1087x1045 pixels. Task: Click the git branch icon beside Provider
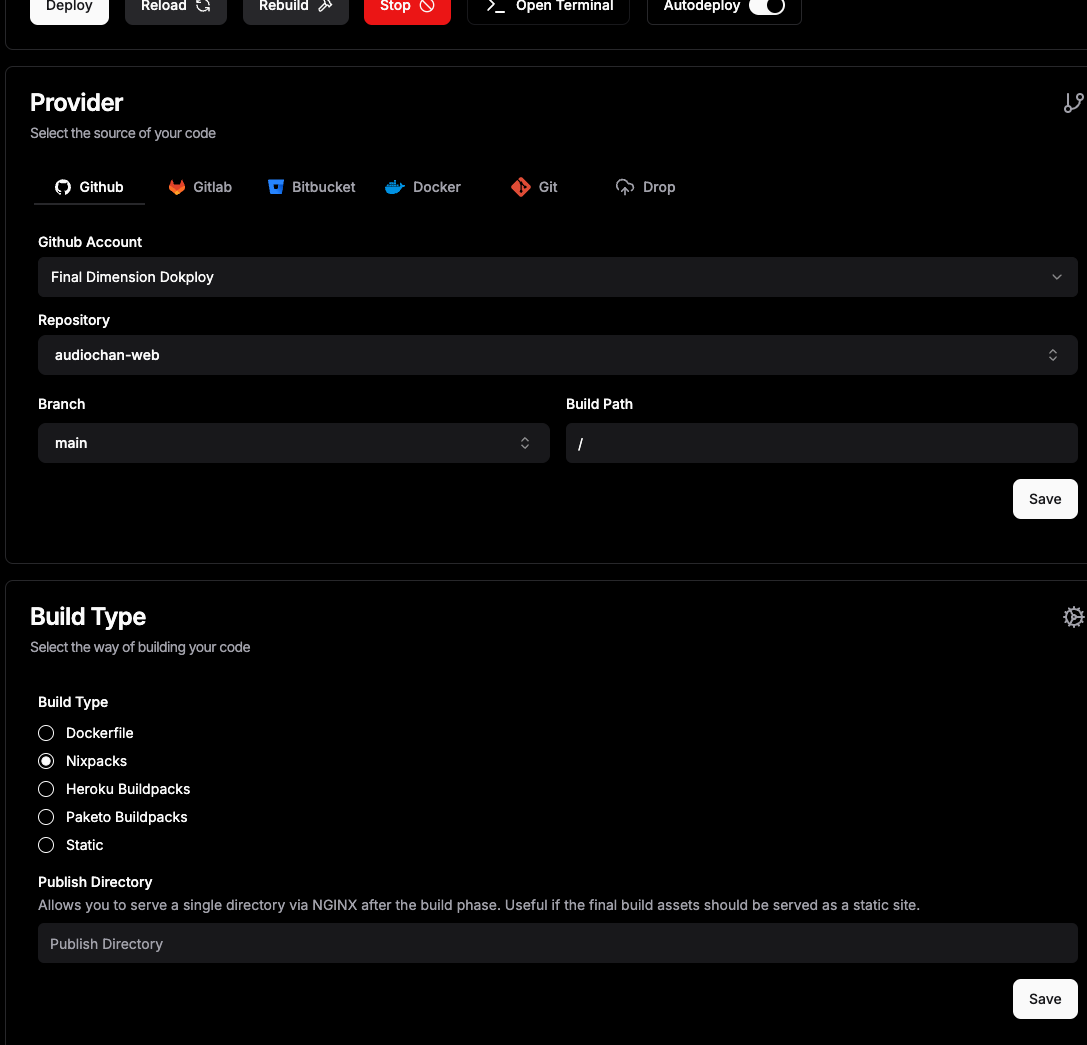1073,103
